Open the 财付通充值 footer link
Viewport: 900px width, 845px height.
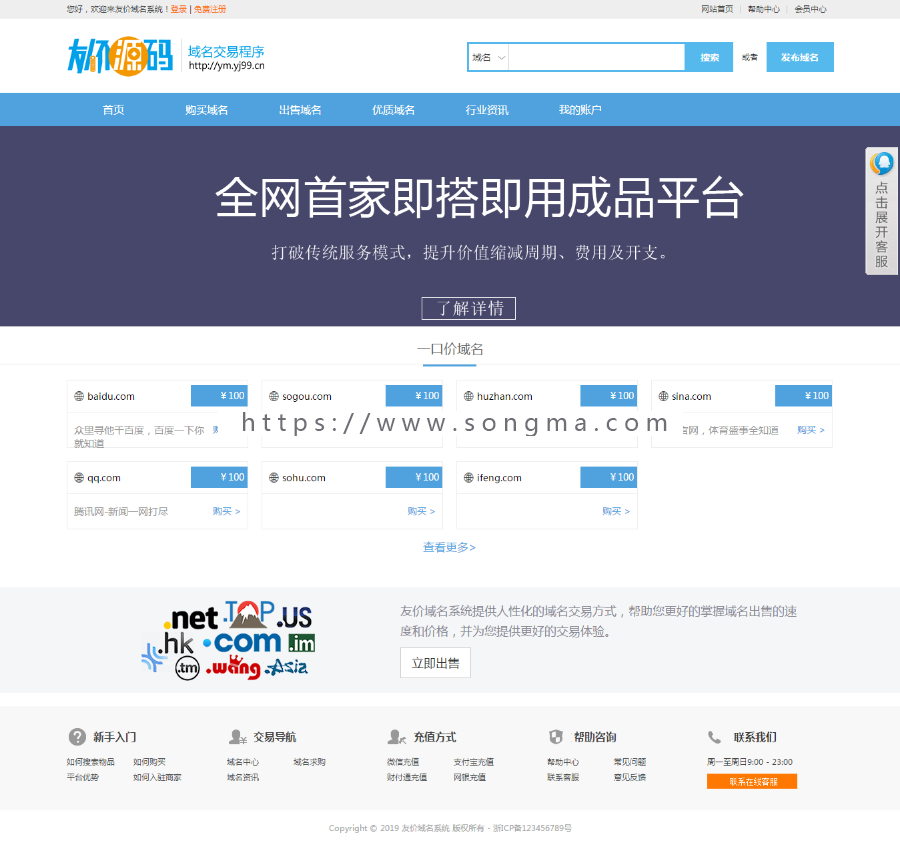coord(407,777)
